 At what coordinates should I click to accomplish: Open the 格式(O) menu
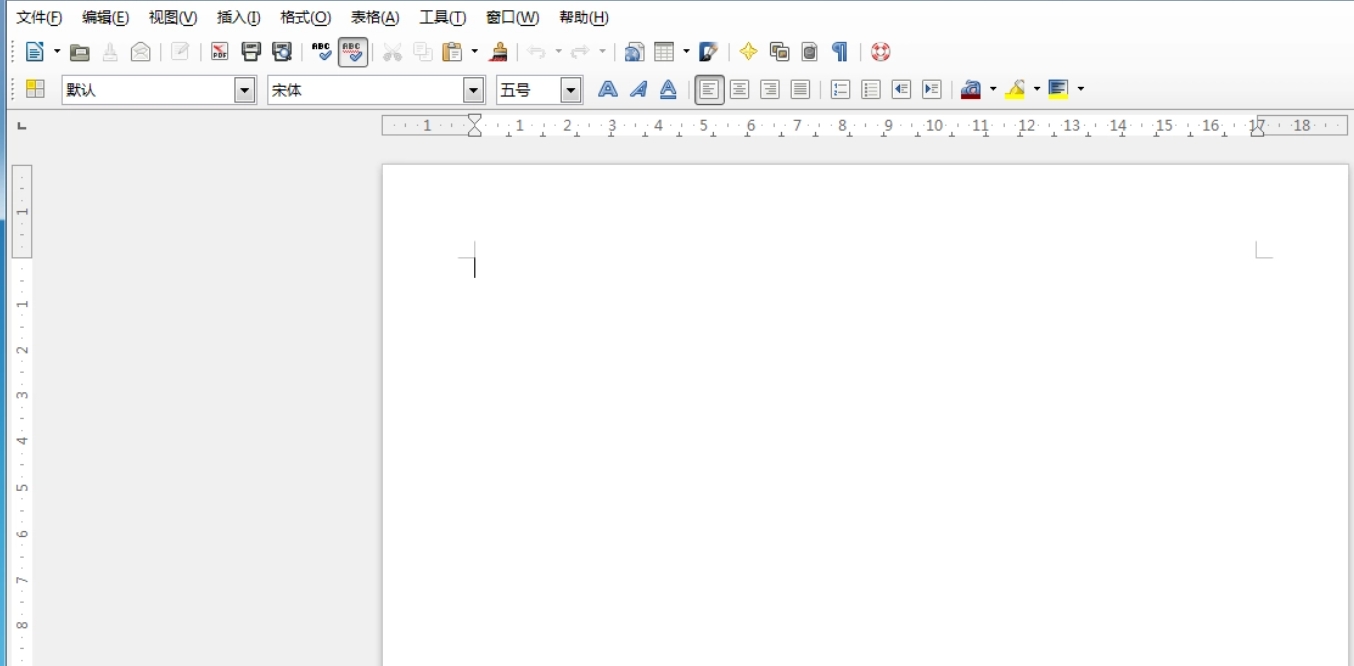pyautogui.click(x=305, y=18)
